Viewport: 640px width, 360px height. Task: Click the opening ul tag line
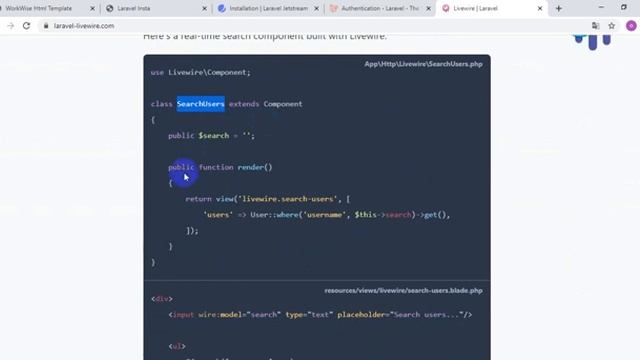click(177, 346)
